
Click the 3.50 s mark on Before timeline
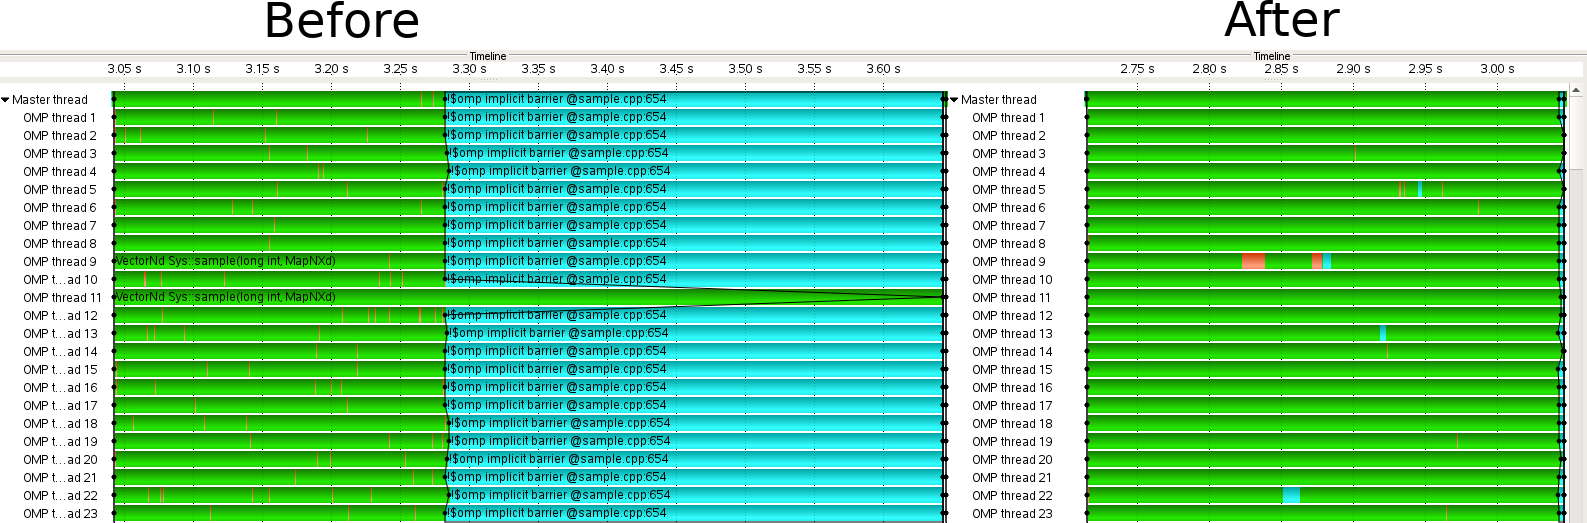745,69
